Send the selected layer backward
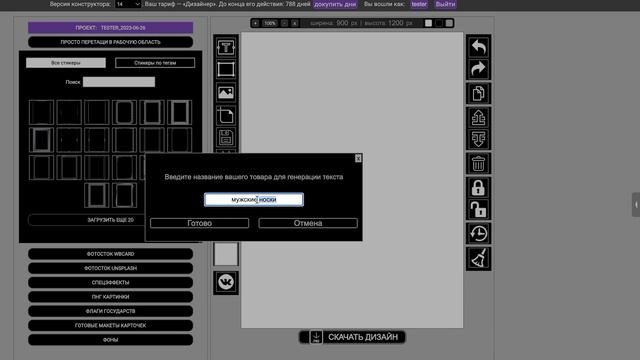Screen dimensions: 640x360 (x=478, y=139)
